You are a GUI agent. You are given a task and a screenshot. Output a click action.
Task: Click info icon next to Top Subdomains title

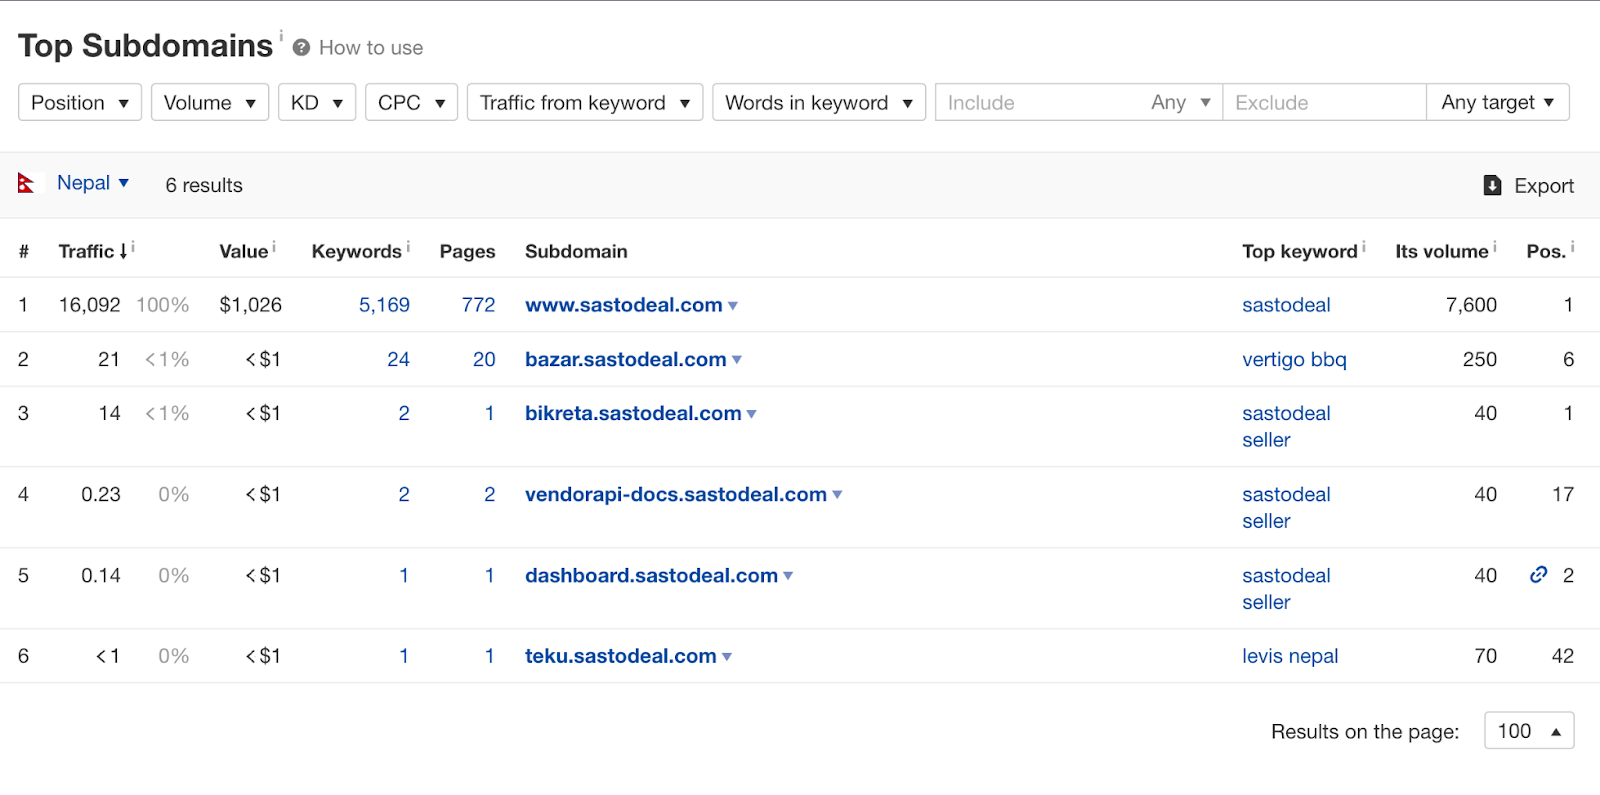[x=281, y=35]
